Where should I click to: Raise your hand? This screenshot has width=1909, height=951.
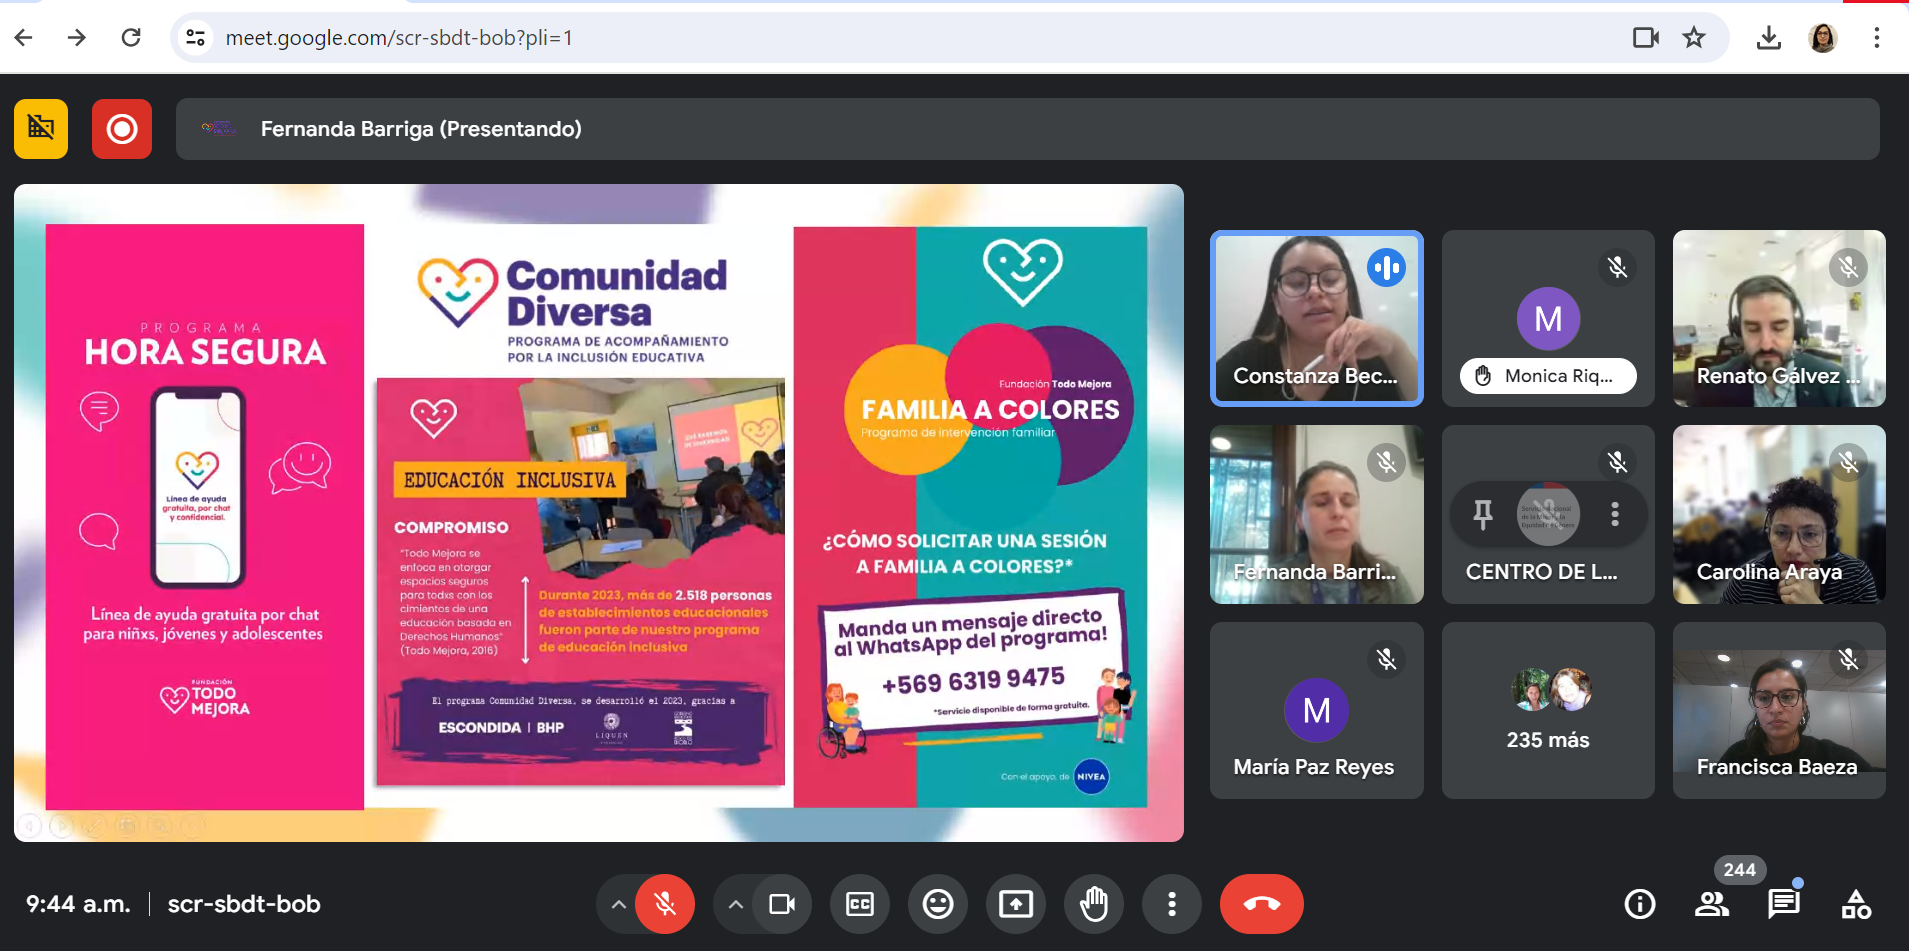click(1094, 904)
